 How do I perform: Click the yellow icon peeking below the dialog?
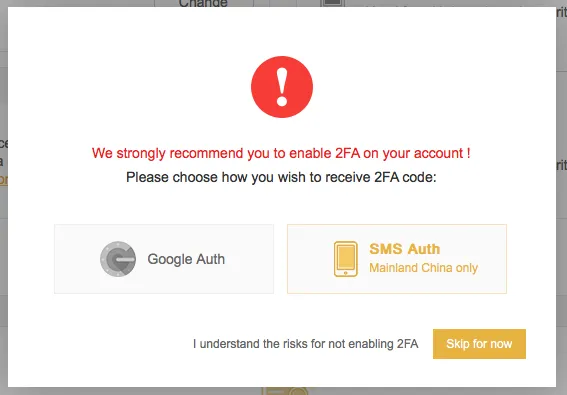(285, 391)
